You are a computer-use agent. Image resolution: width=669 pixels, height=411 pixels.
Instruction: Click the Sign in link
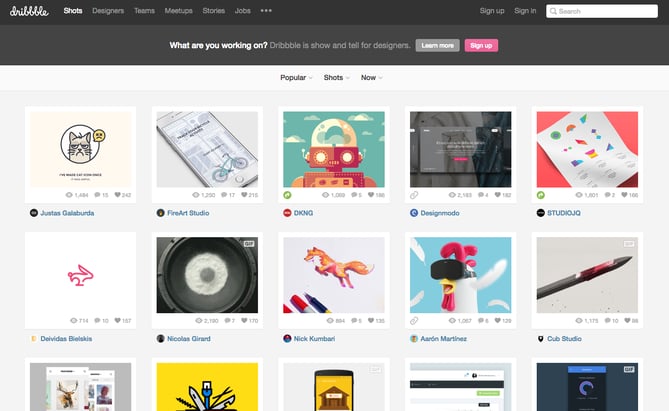click(x=525, y=11)
